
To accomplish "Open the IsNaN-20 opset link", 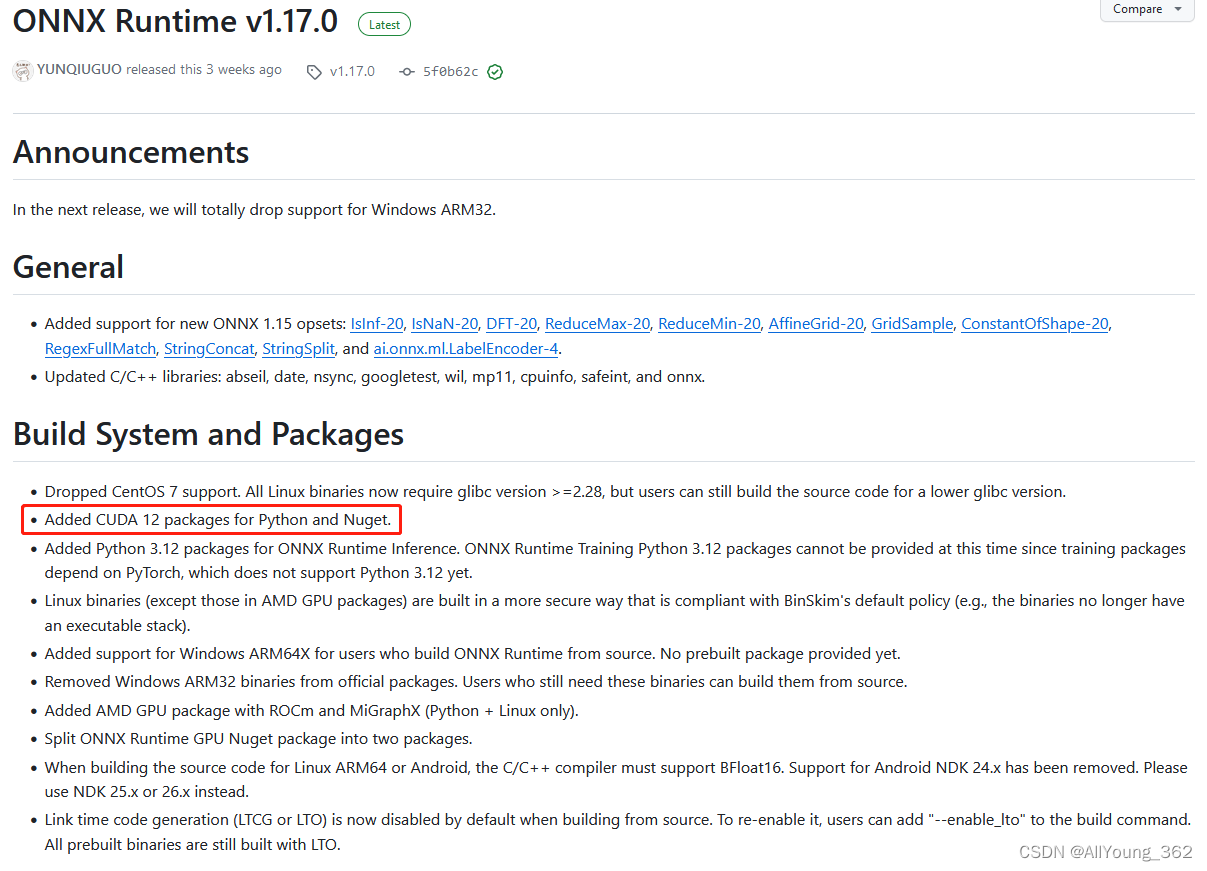I will (x=444, y=323).
